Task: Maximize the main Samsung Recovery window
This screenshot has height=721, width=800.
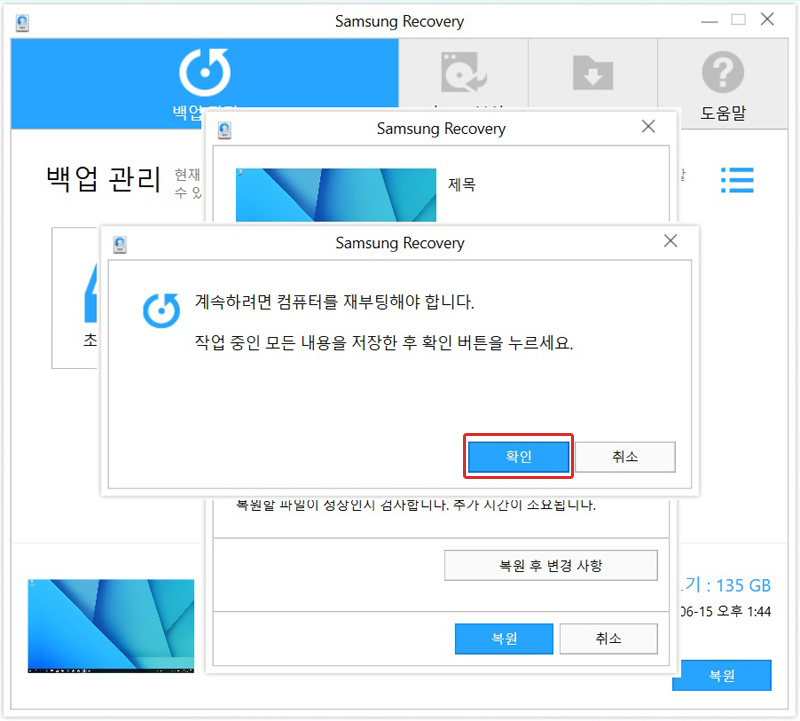Action: click(738, 20)
